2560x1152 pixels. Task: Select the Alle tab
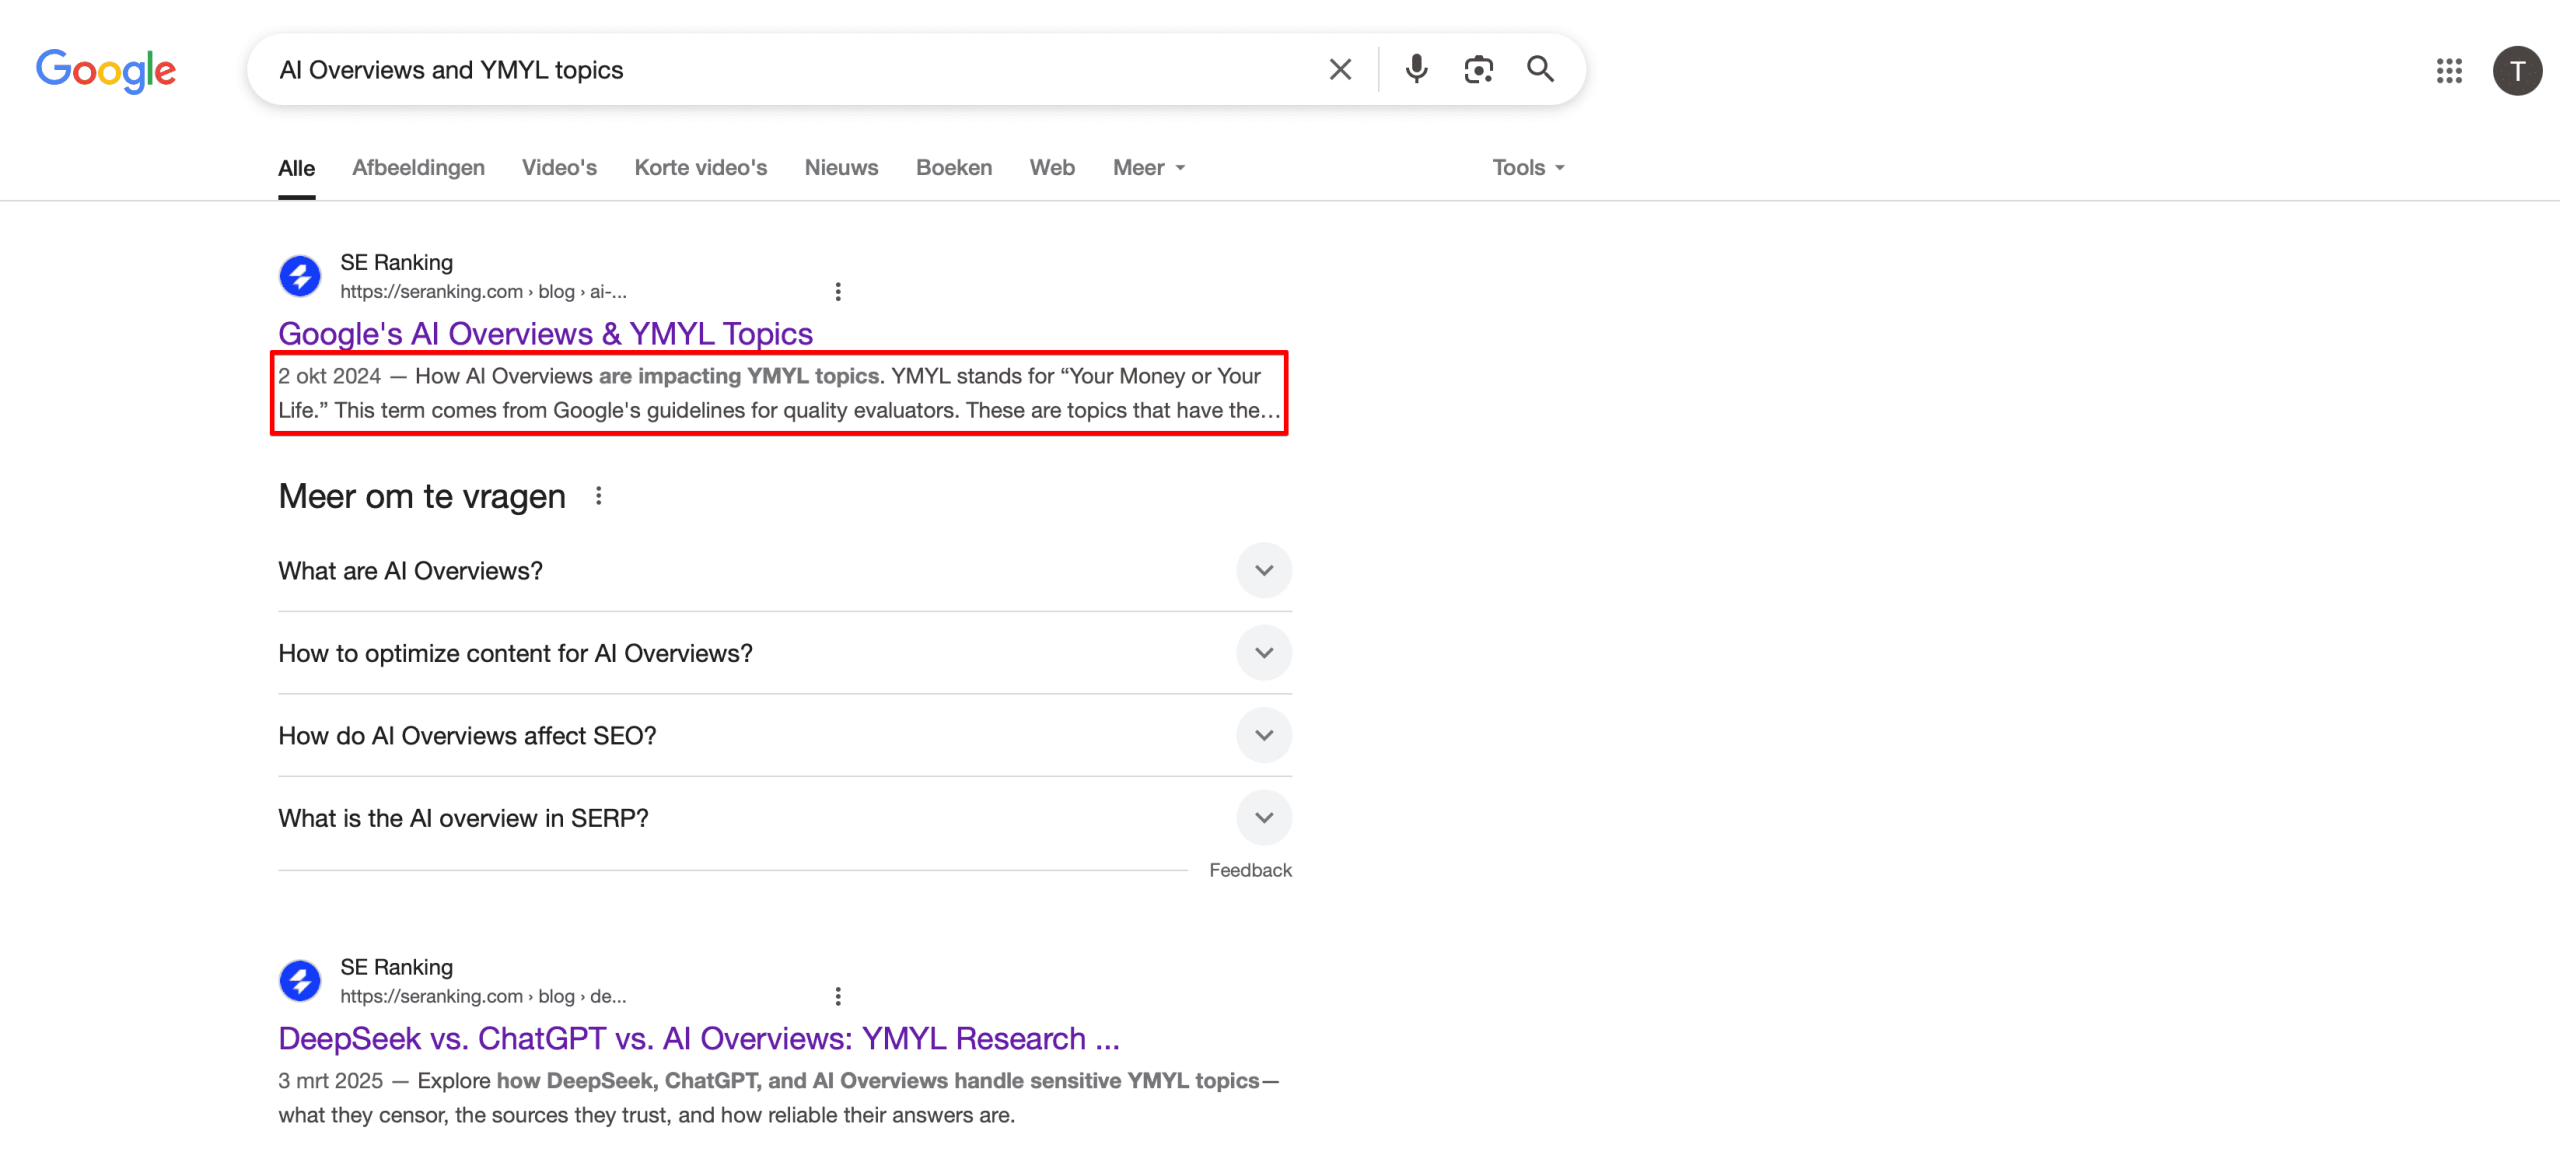click(x=296, y=168)
